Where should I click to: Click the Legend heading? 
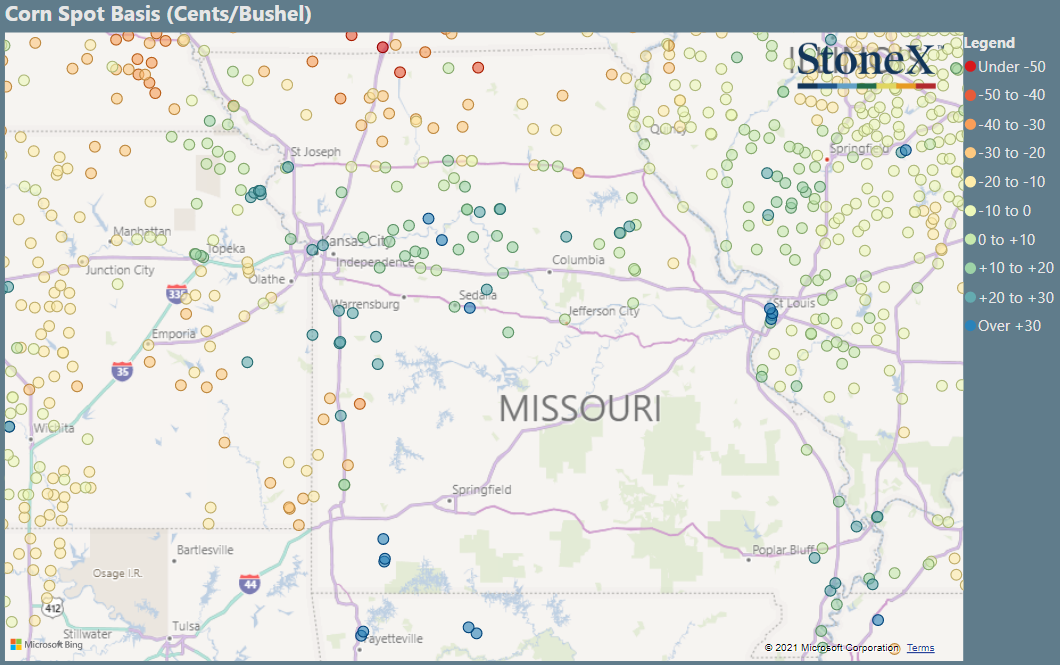pos(989,43)
